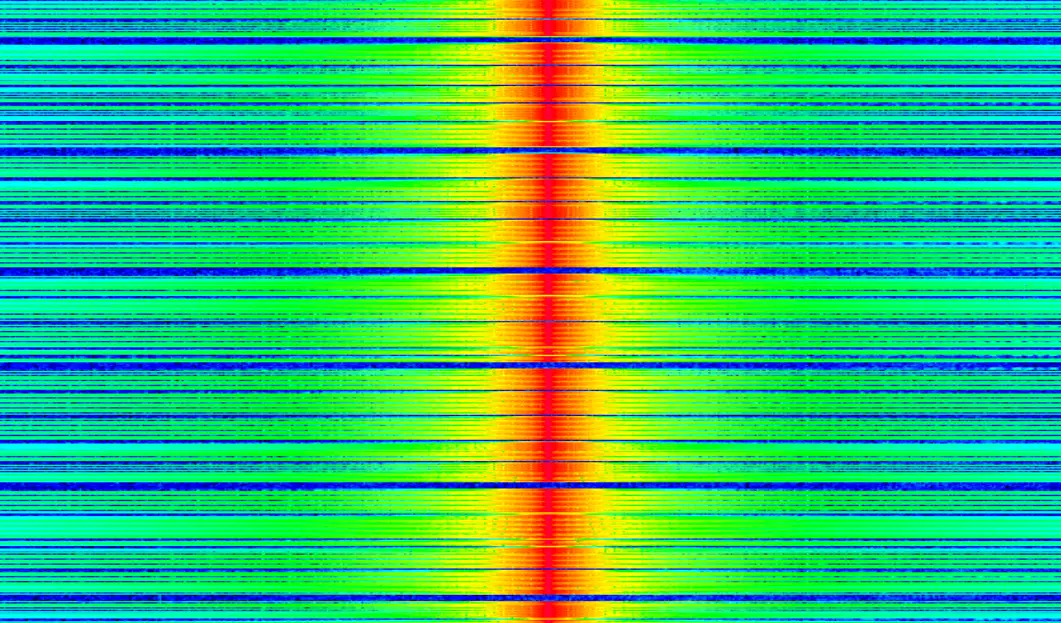This screenshot has height=623, width=1061.
Task: Click red column where fourth thick blue band crosses
Action: point(548,366)
